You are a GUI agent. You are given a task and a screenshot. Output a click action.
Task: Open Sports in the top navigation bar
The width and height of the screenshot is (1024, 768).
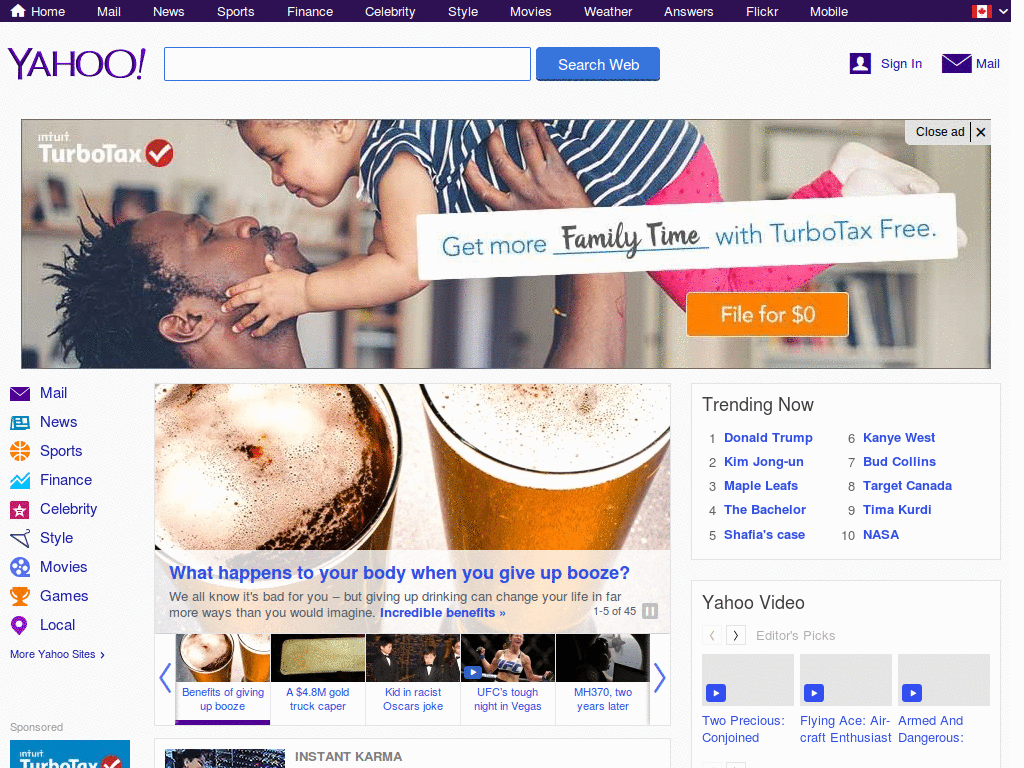click(x=236, y=11)
